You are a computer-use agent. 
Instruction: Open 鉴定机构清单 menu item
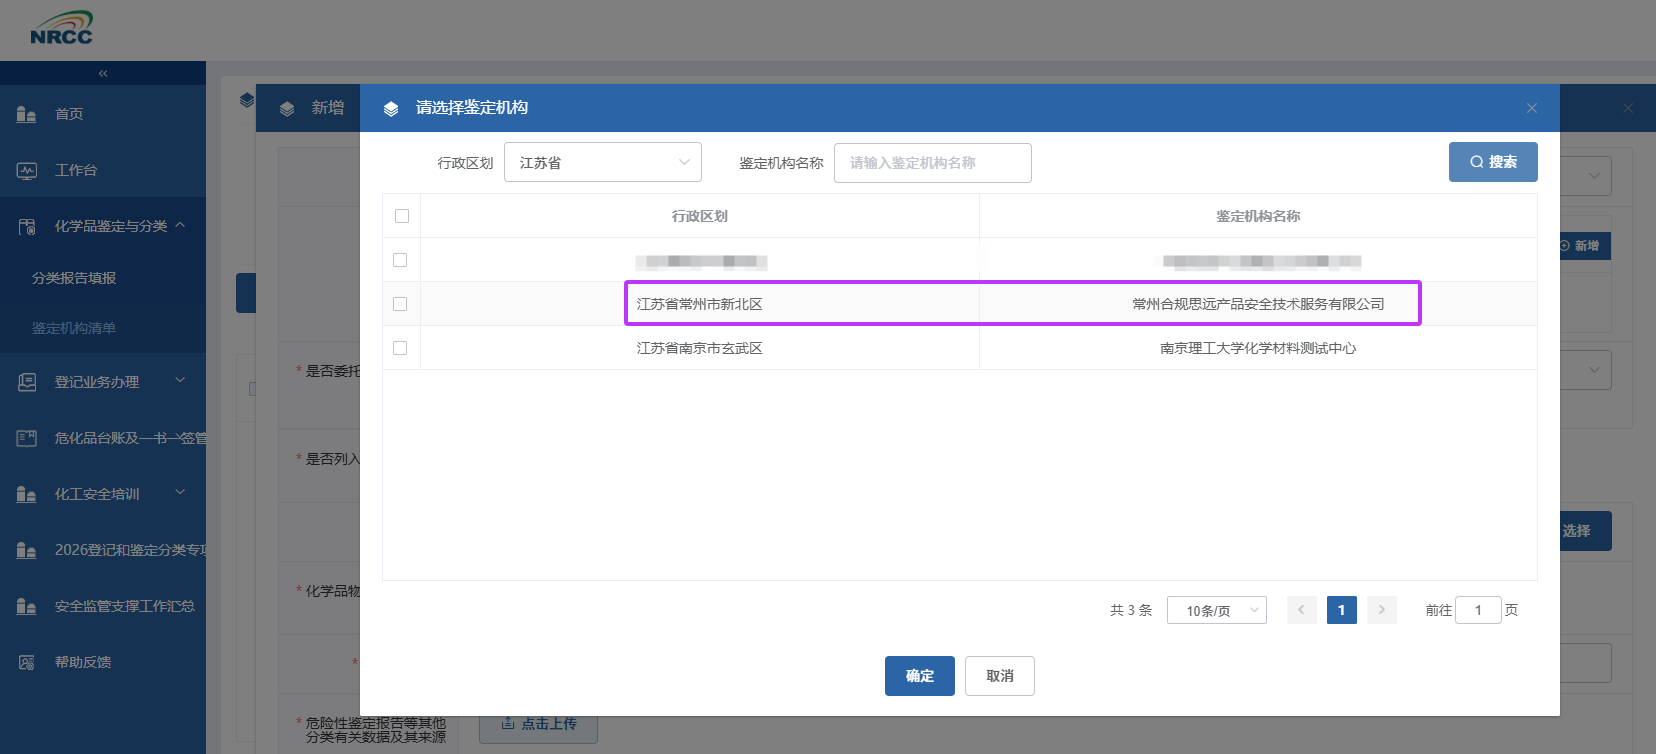[74, 328]
